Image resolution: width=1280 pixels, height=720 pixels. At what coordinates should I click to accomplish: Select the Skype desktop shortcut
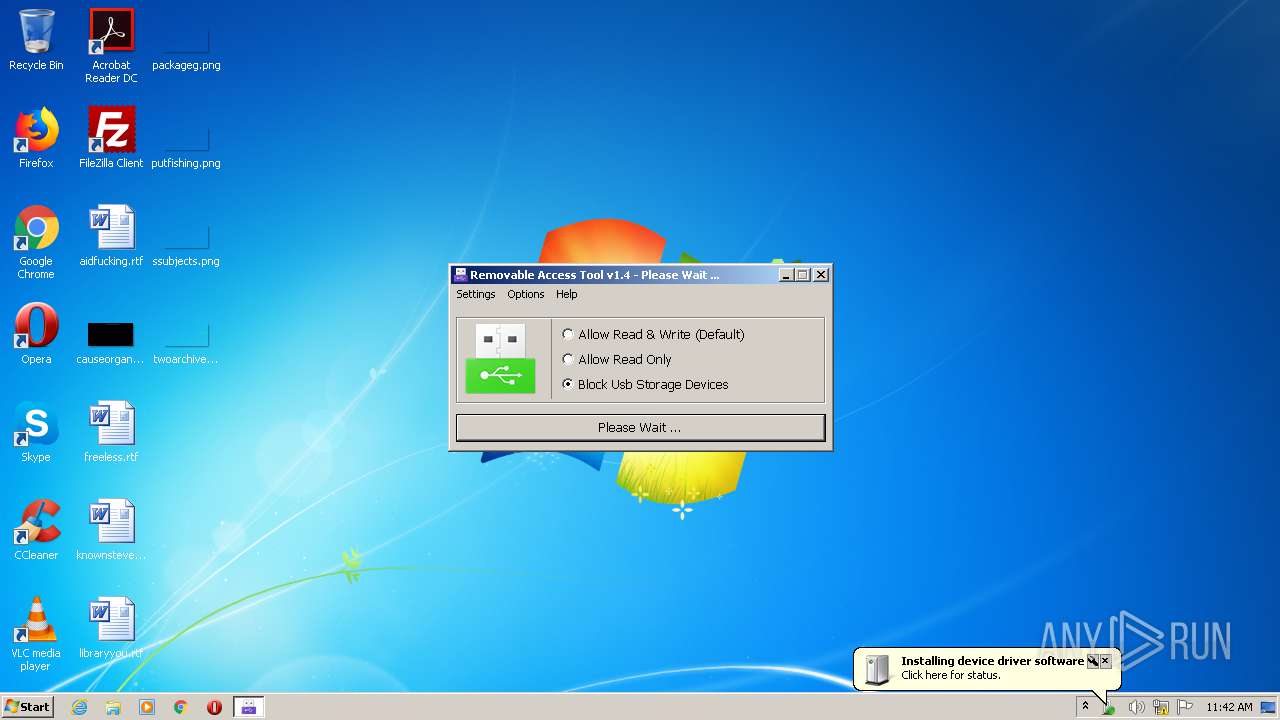pos(36,432)
